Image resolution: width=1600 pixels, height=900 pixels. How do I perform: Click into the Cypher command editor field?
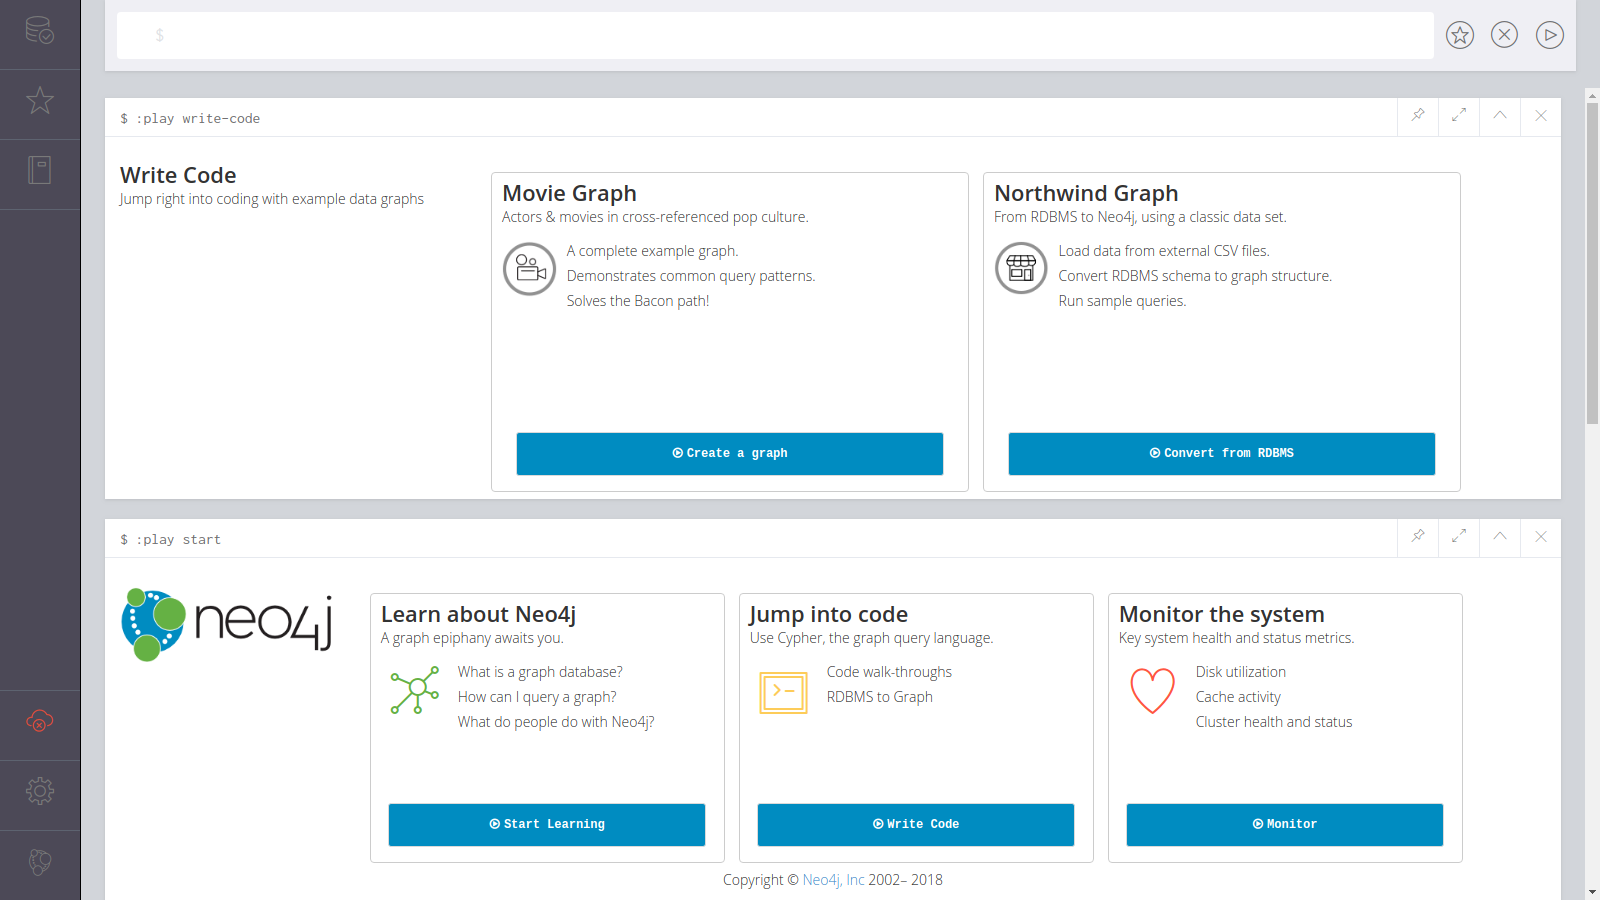(x=775, y=35)
